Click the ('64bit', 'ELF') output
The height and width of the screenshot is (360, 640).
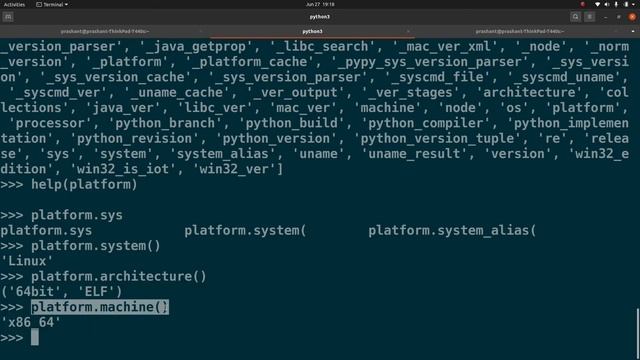61,292
